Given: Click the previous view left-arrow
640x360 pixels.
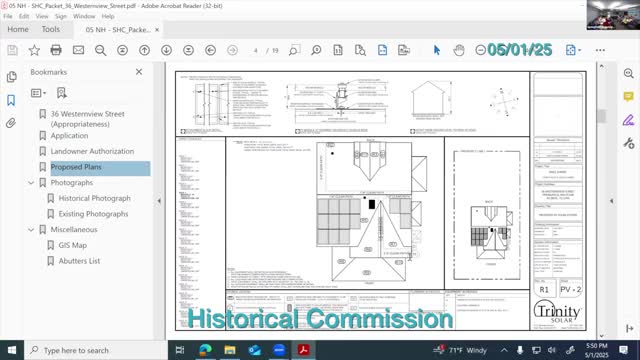Looking at the screenshot, I should pos(211,50).
